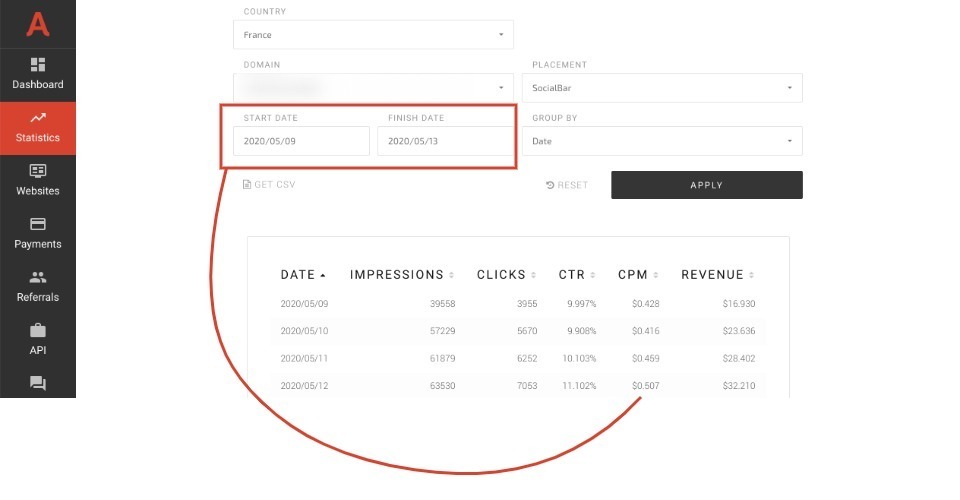Click the chat bubbles icon in sidebar
Image resolution: width=960 pixels, height=500 pixels.
(38, 383)
